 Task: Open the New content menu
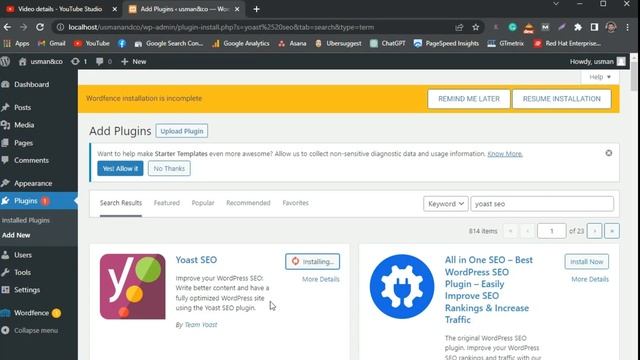(x=133, y=61)
